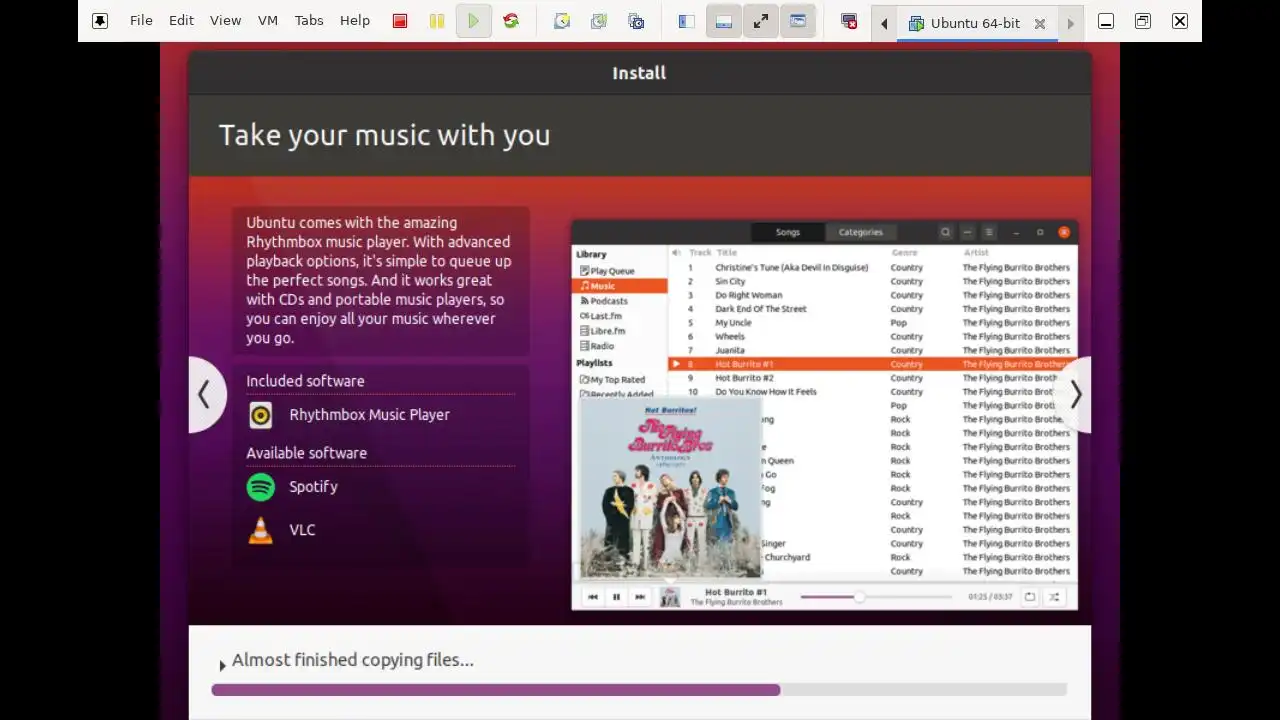Click the Genre column header

pyautogui.click(x=904, y=253)
